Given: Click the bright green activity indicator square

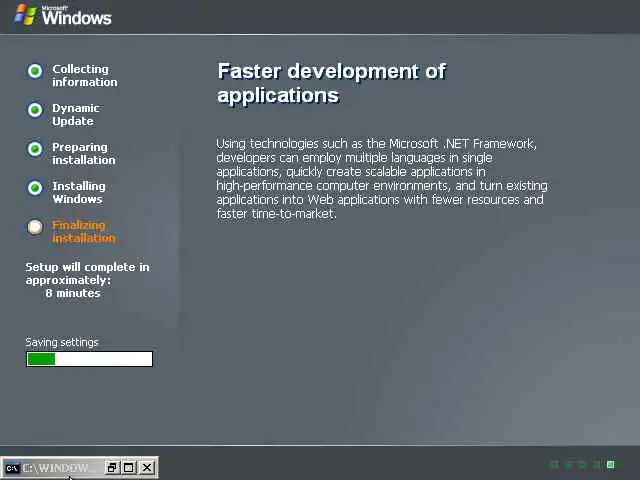Looking at the screenshot, I should coord(611,464).
